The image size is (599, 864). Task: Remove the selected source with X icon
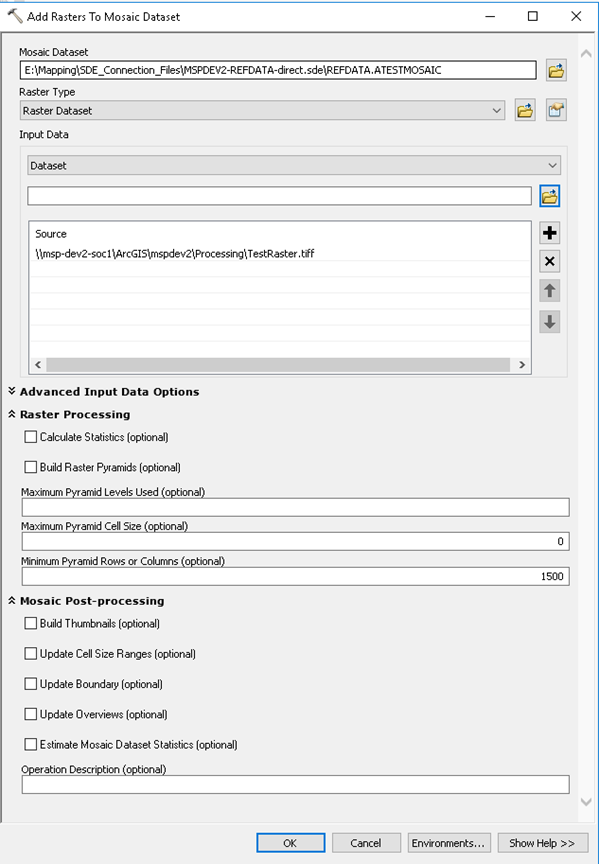coord(549,262)
